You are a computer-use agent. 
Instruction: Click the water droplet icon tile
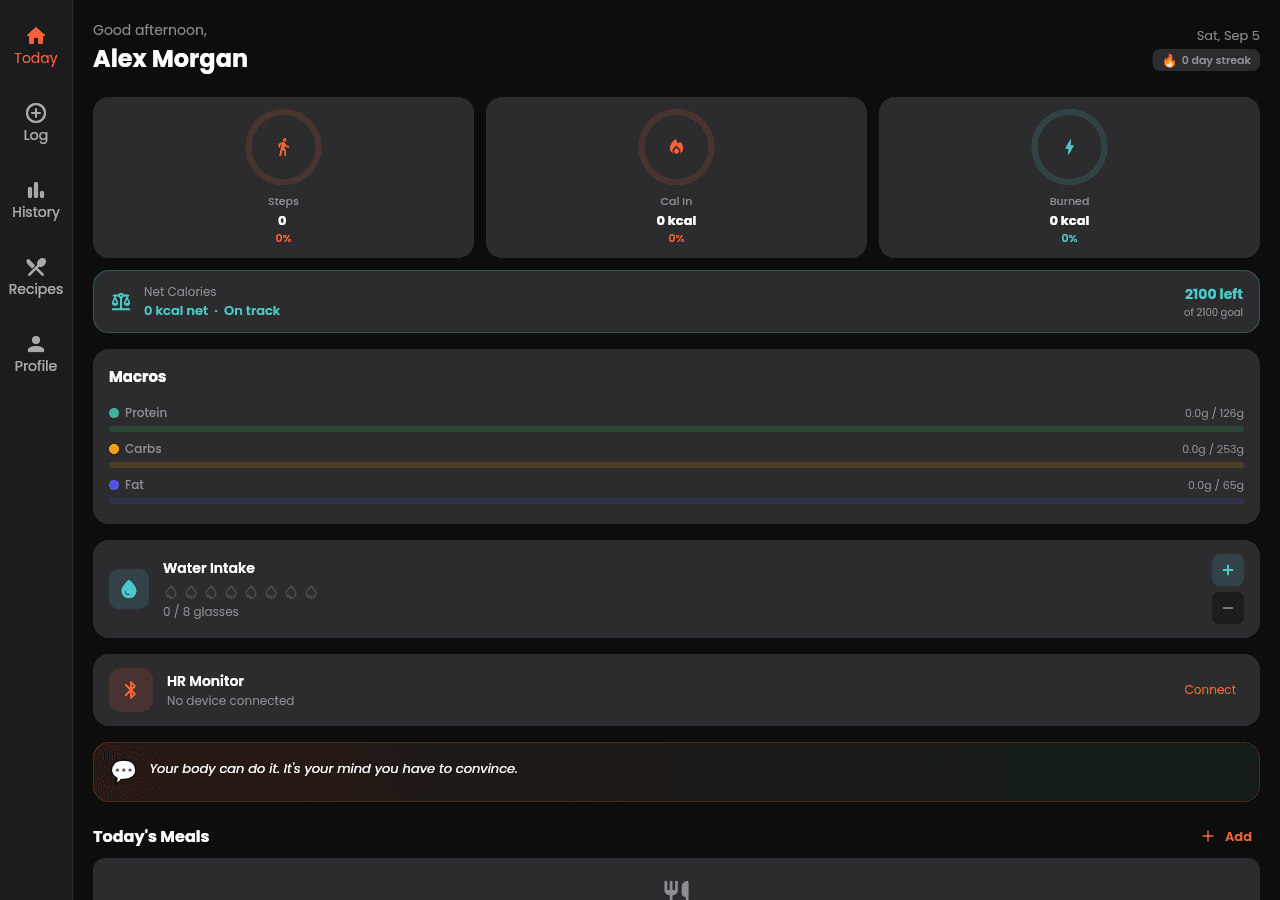129,589
